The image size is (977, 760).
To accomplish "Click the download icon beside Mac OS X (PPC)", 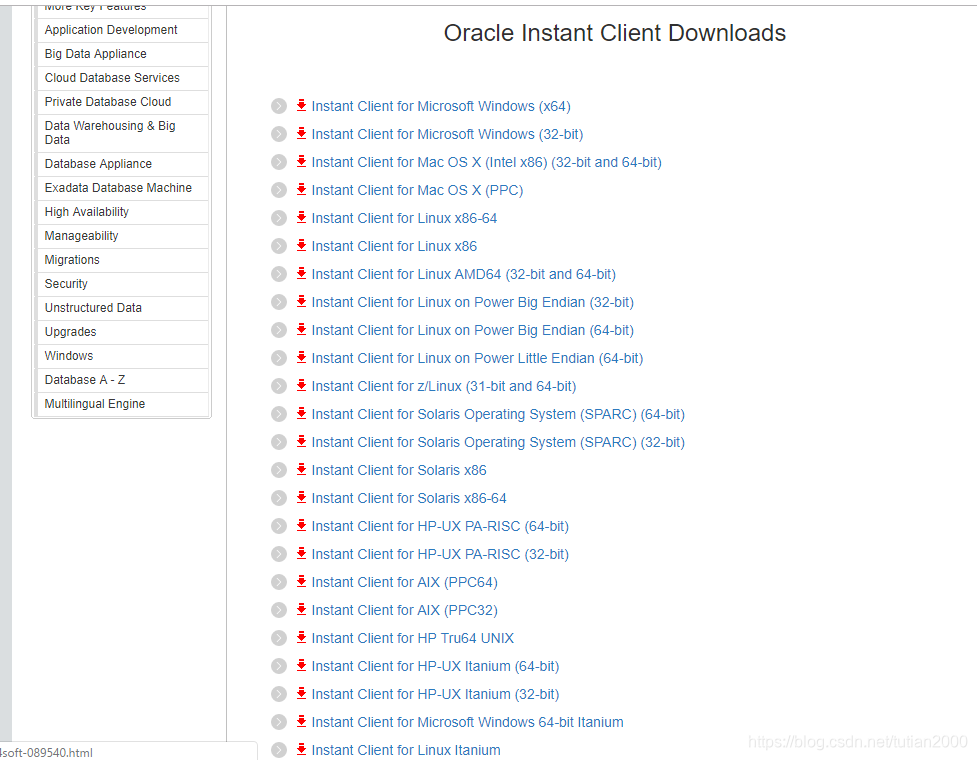I will point(302,189).
